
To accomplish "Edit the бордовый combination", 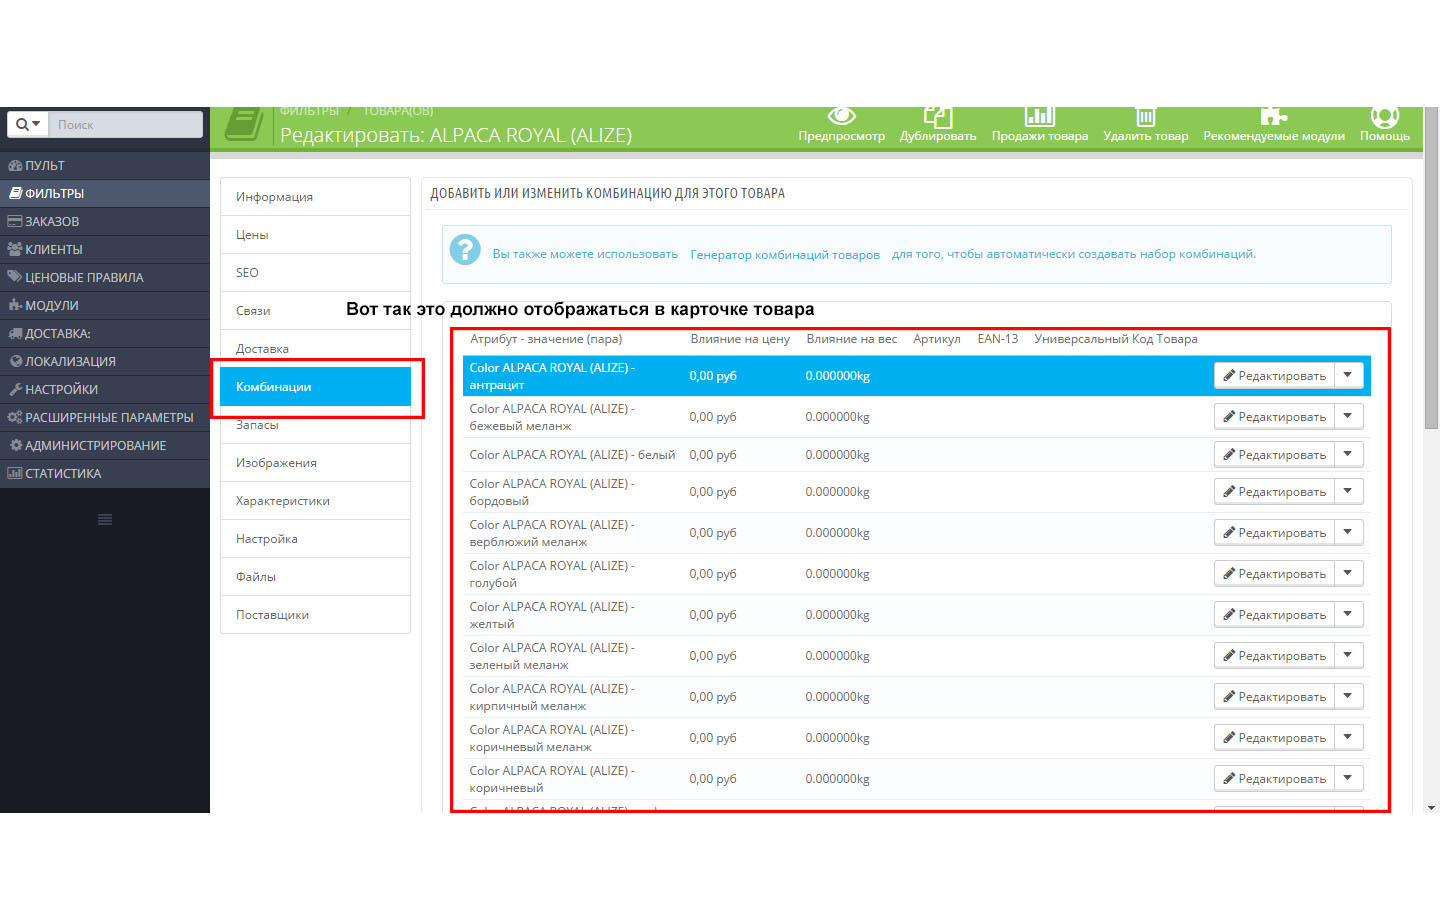I will [1274, 492].
